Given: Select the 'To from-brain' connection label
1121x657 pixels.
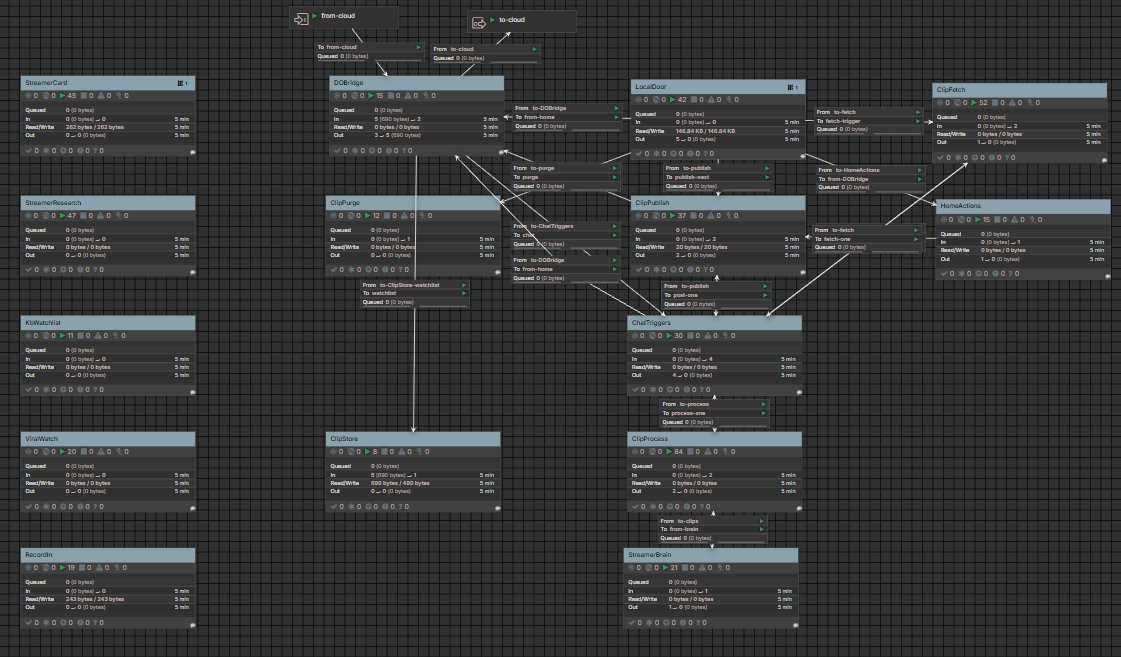Looking at the screenshot, I should point(679,530).
